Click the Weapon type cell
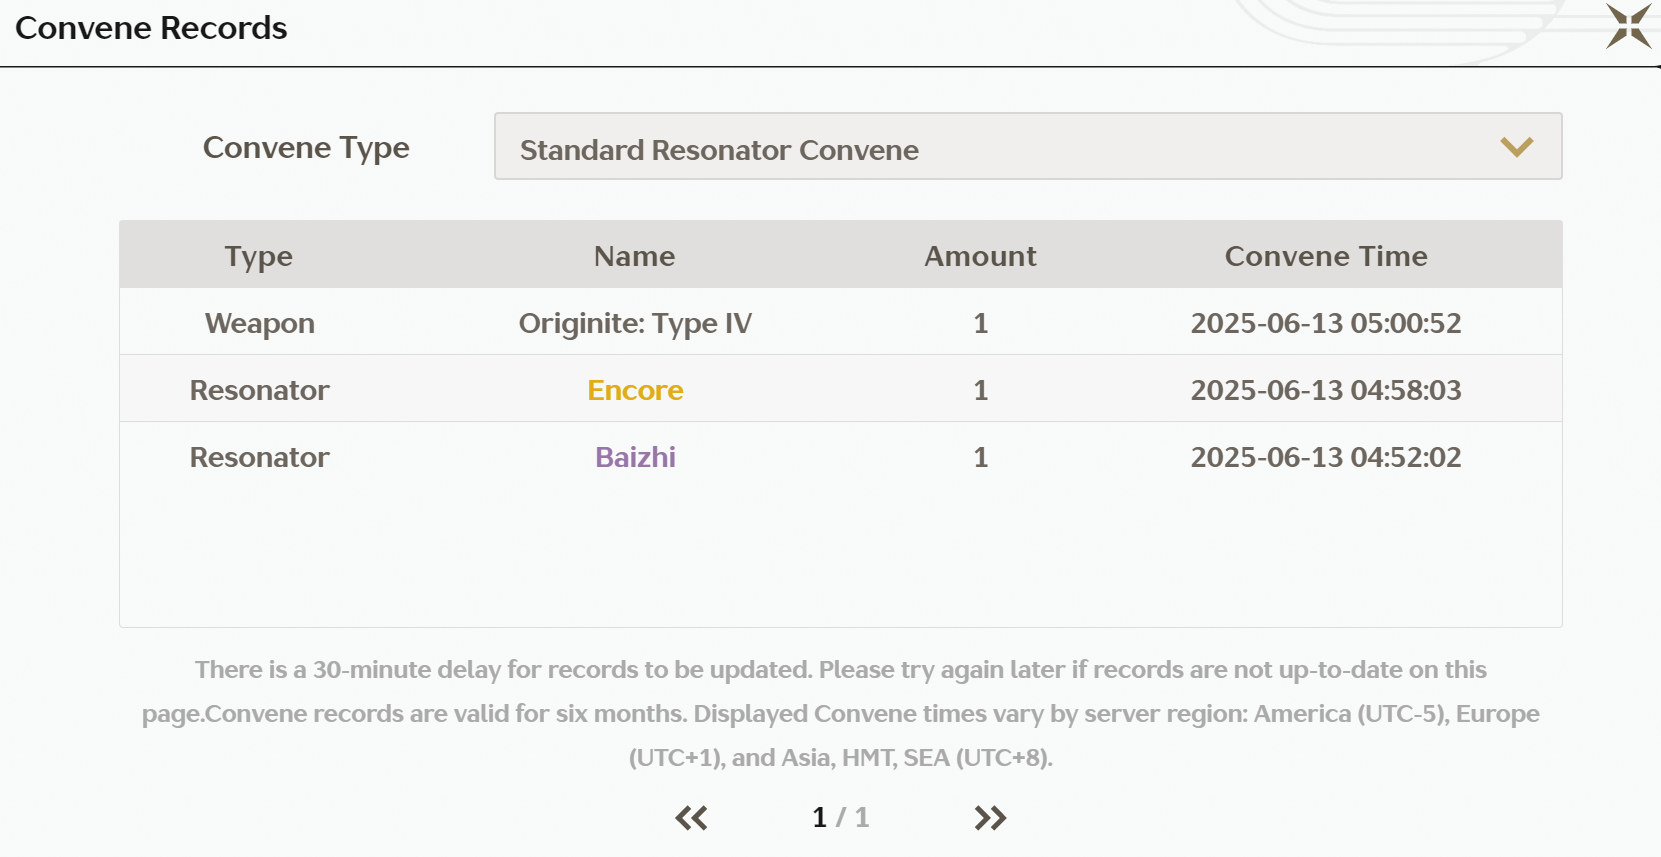Screen dimensions: 1661x857 260,324
